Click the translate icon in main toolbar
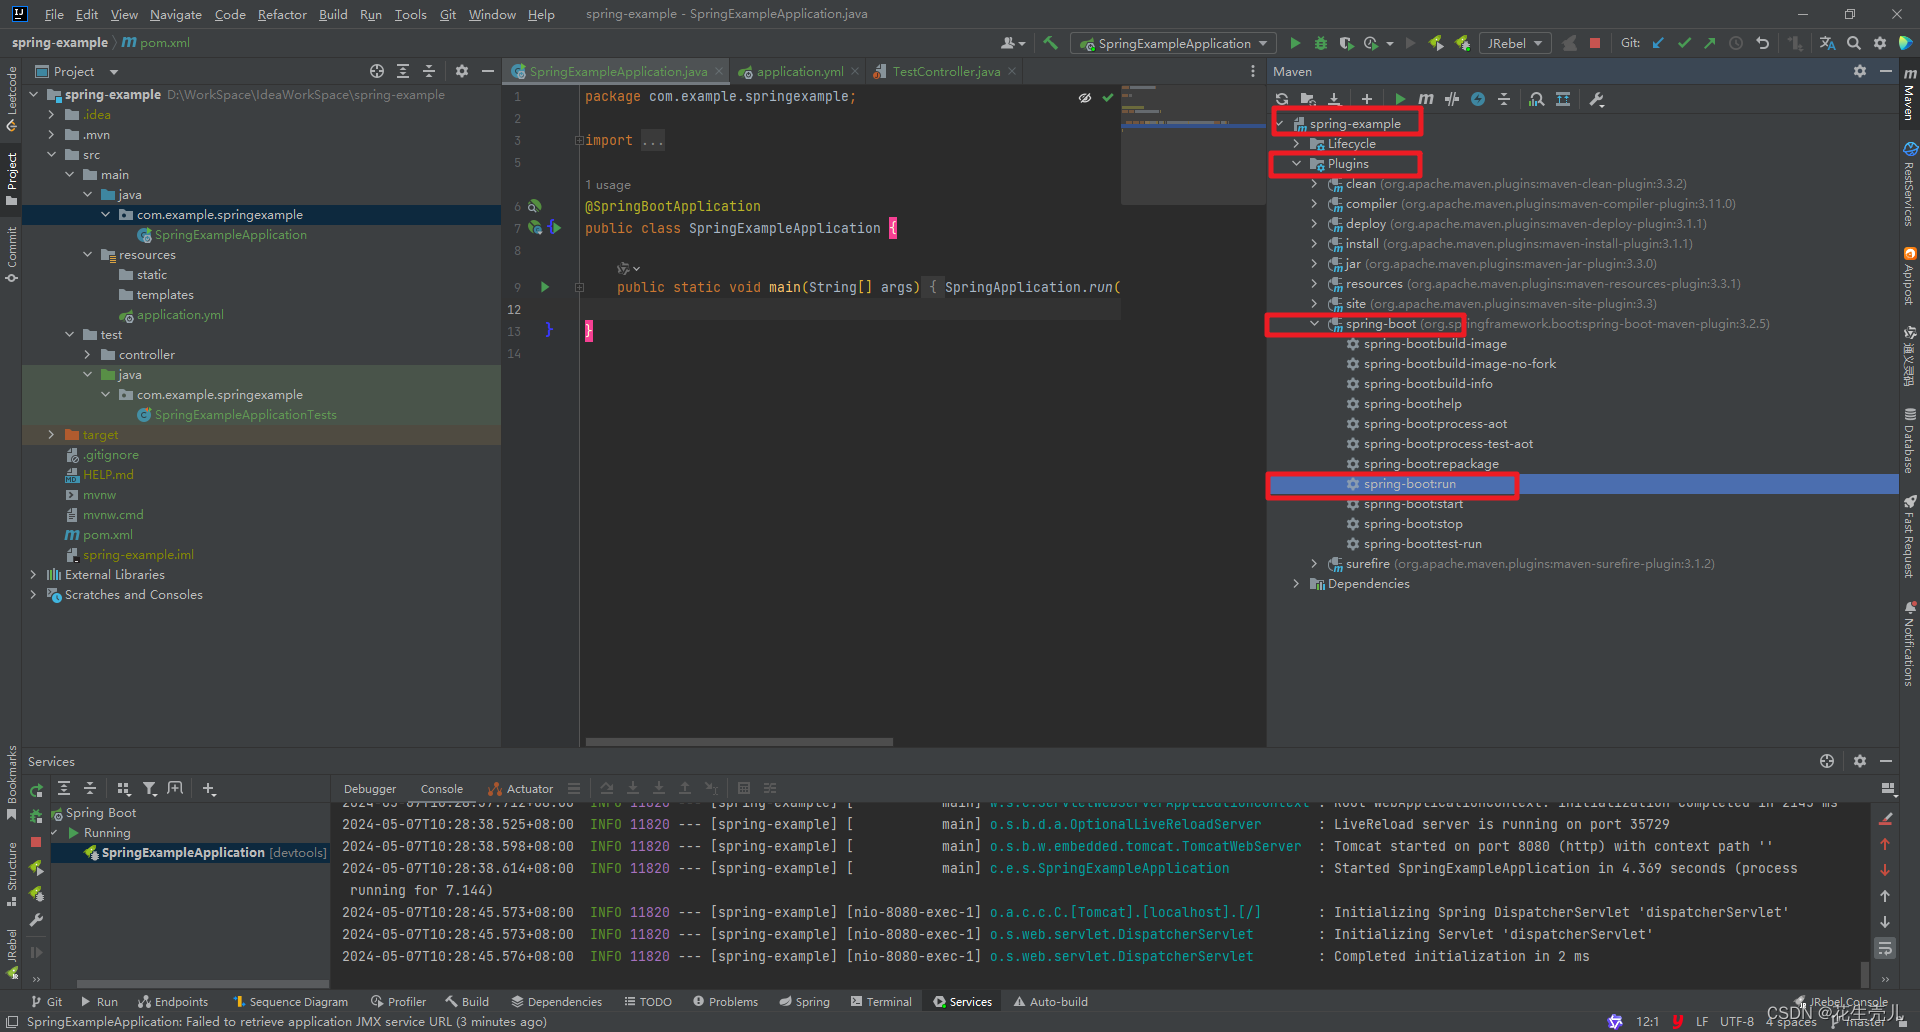Viewport: 1920px width, 1032px height. pos(1827,43)
